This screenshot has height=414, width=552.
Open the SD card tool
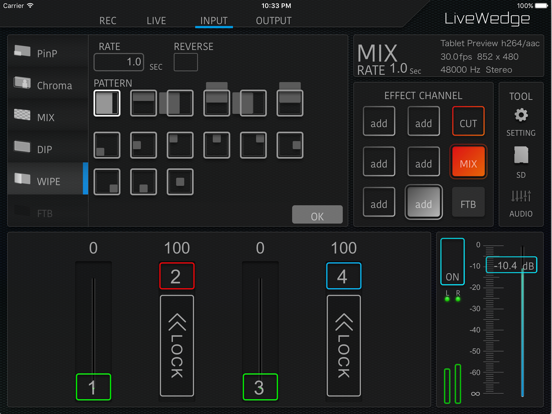[x=521, y=162]
